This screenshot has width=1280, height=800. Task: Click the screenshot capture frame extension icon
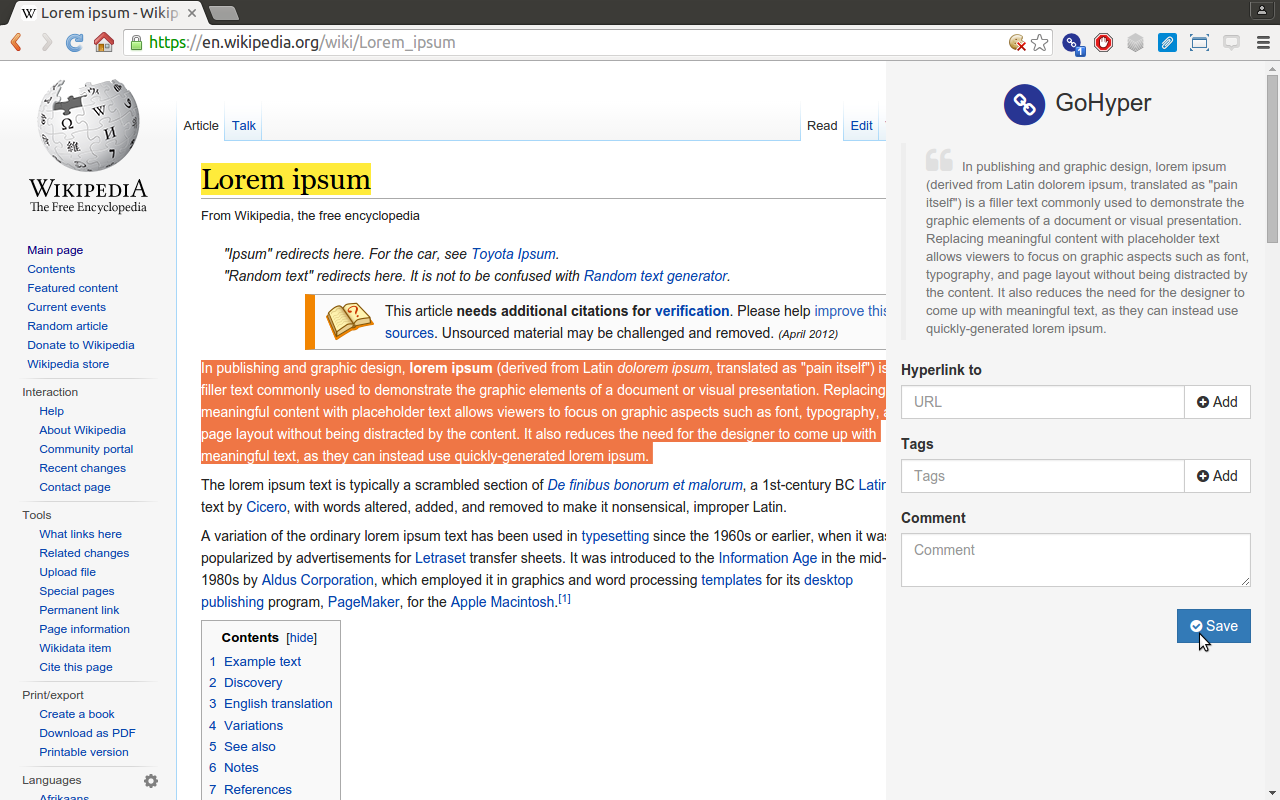point(1199,42)
